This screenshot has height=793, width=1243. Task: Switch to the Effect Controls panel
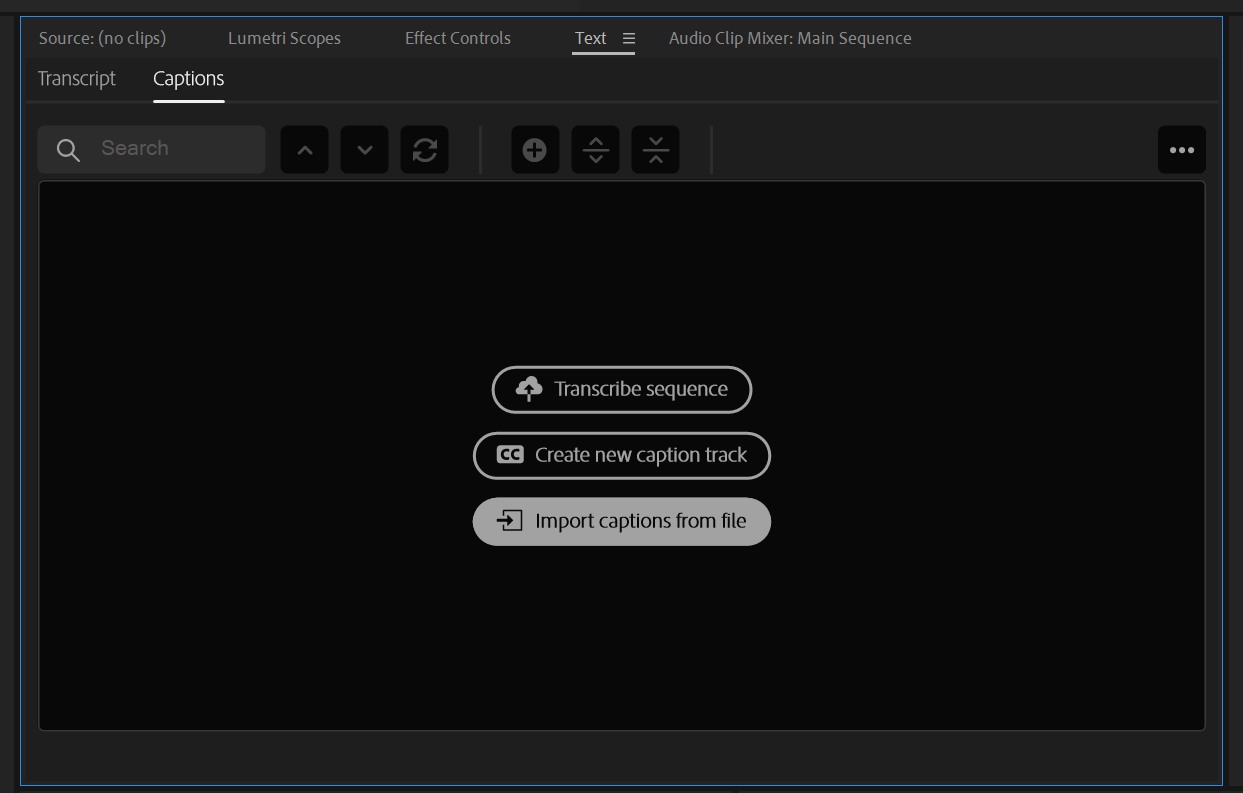tap(457, 38)
